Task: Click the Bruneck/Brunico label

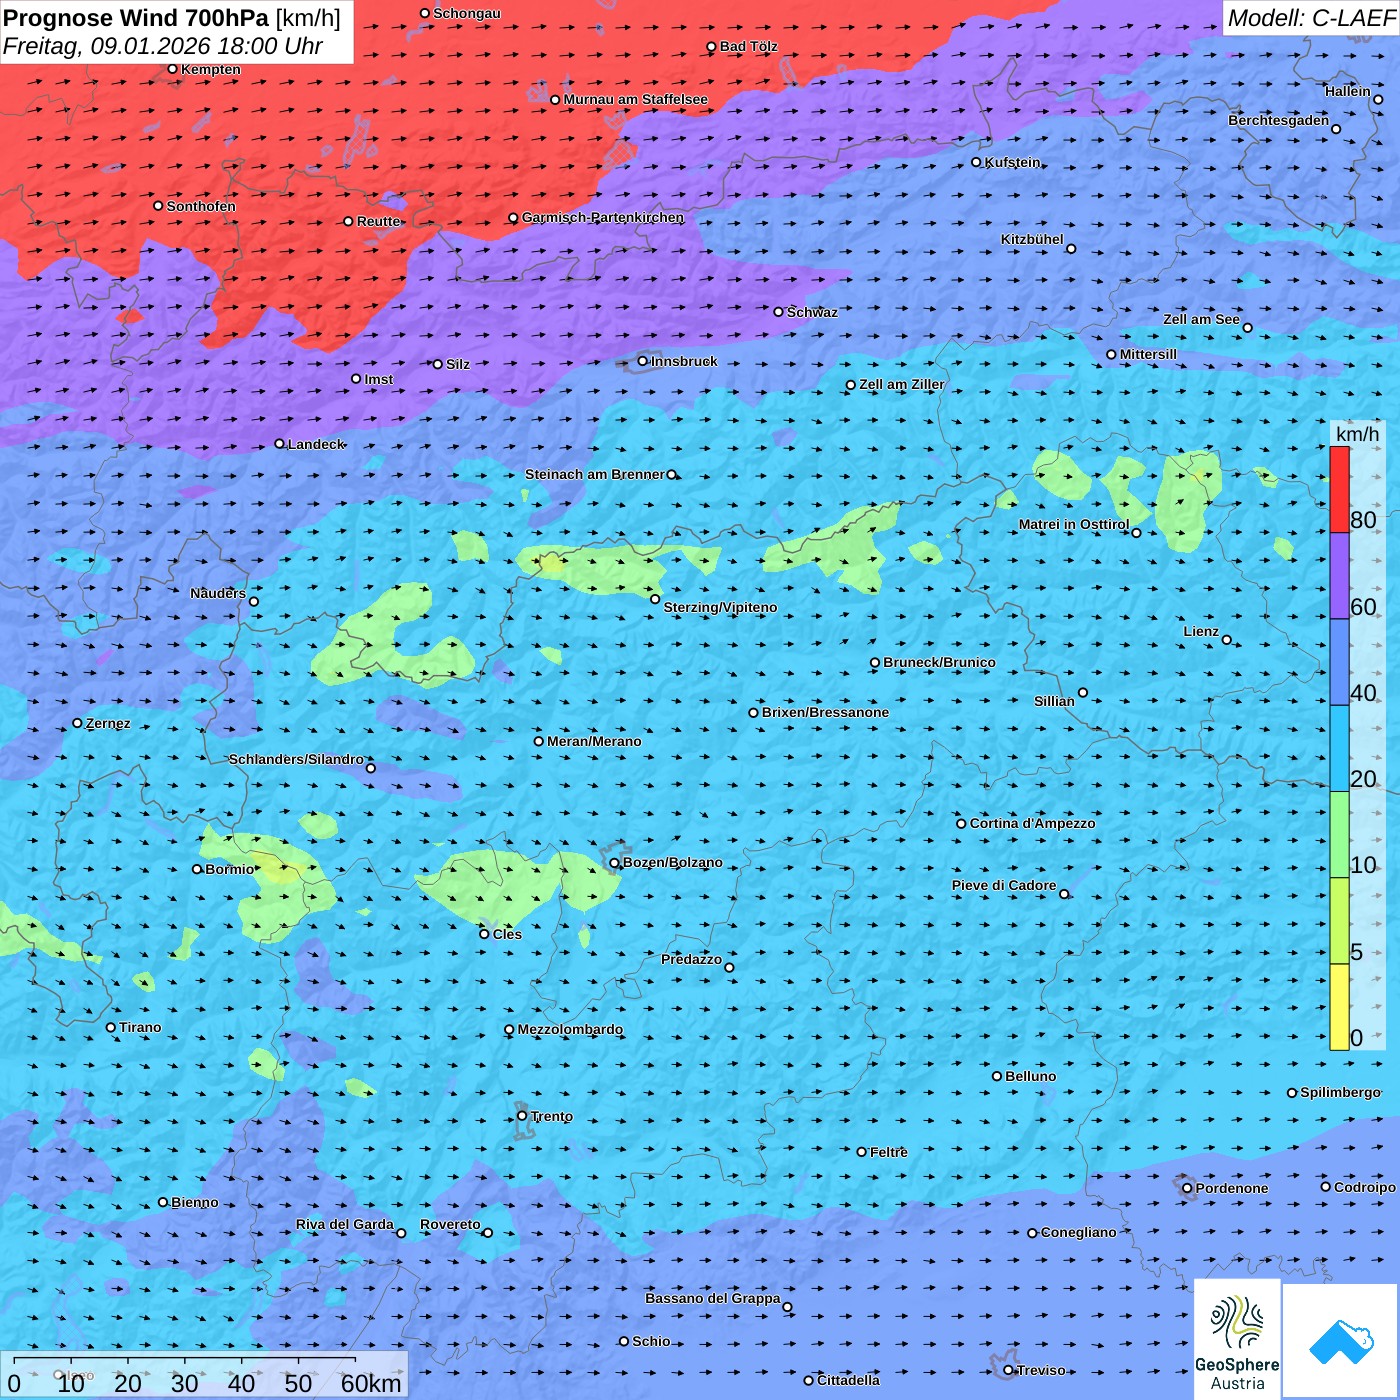Action: tap(939, 662)
